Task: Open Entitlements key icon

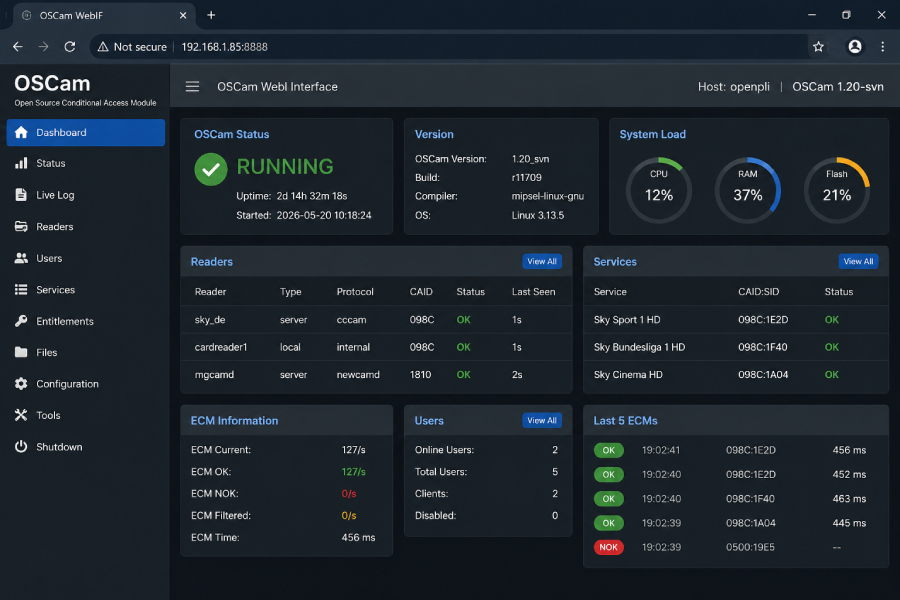Action: pos(21,321)
